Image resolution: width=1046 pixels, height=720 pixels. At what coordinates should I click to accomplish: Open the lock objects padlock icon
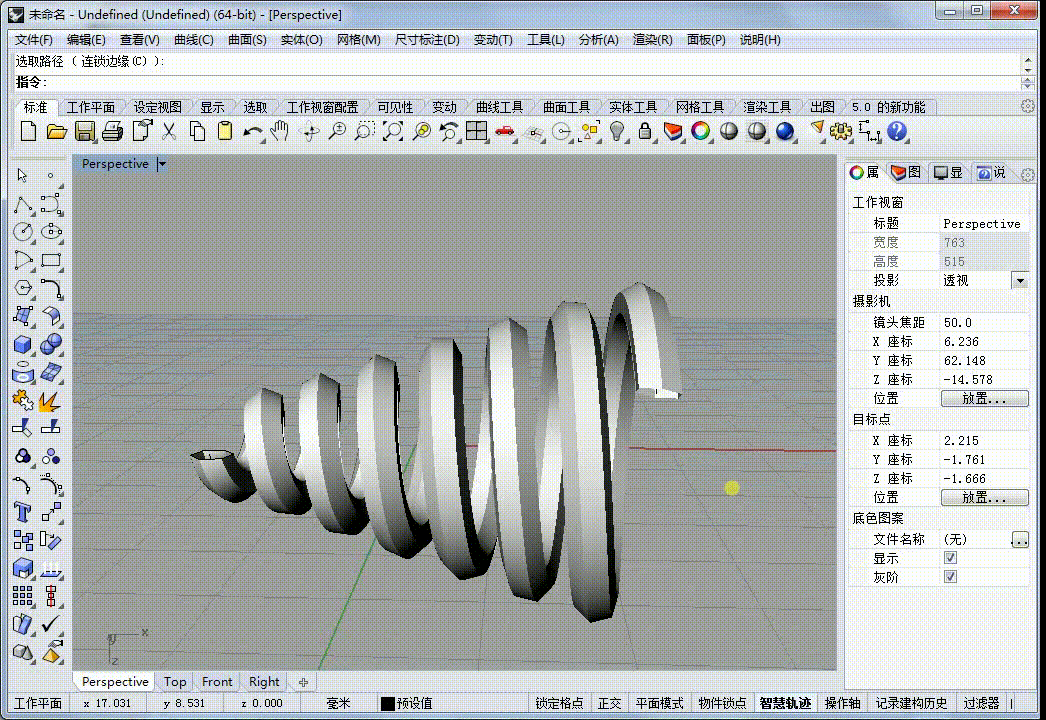coord(644,131)
